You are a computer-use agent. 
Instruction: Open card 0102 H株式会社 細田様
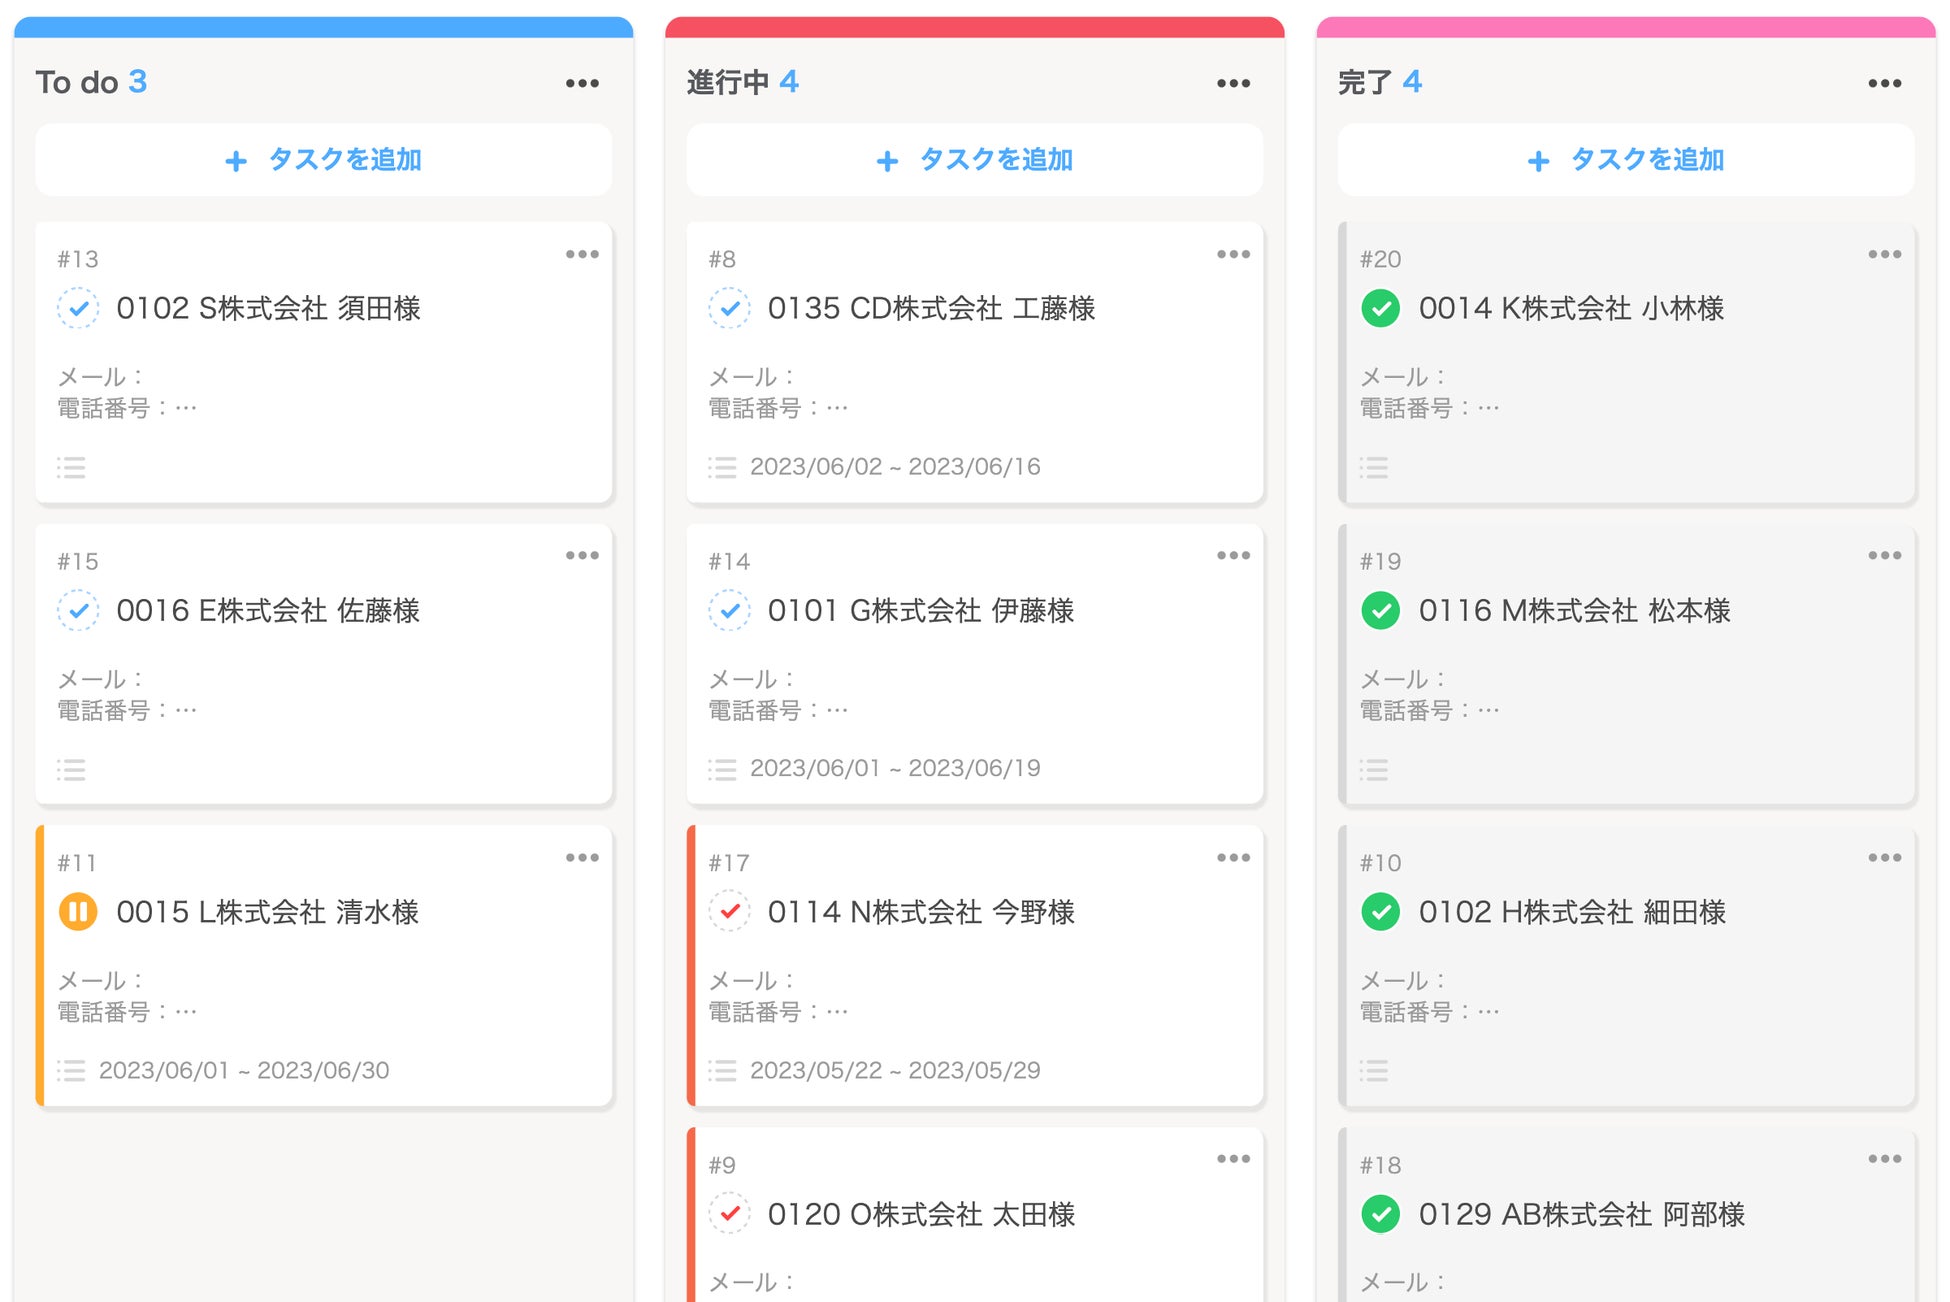1572,912
